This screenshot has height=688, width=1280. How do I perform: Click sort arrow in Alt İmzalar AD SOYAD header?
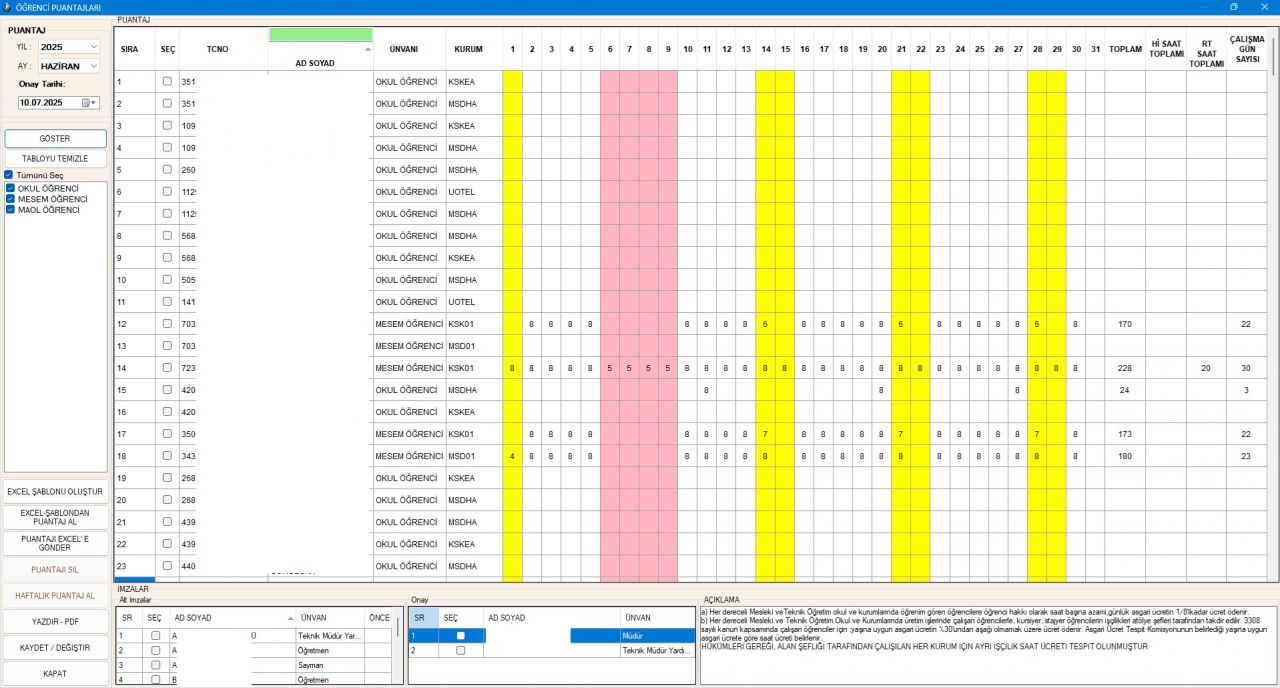pyautogui.click(x=290, y=618)
